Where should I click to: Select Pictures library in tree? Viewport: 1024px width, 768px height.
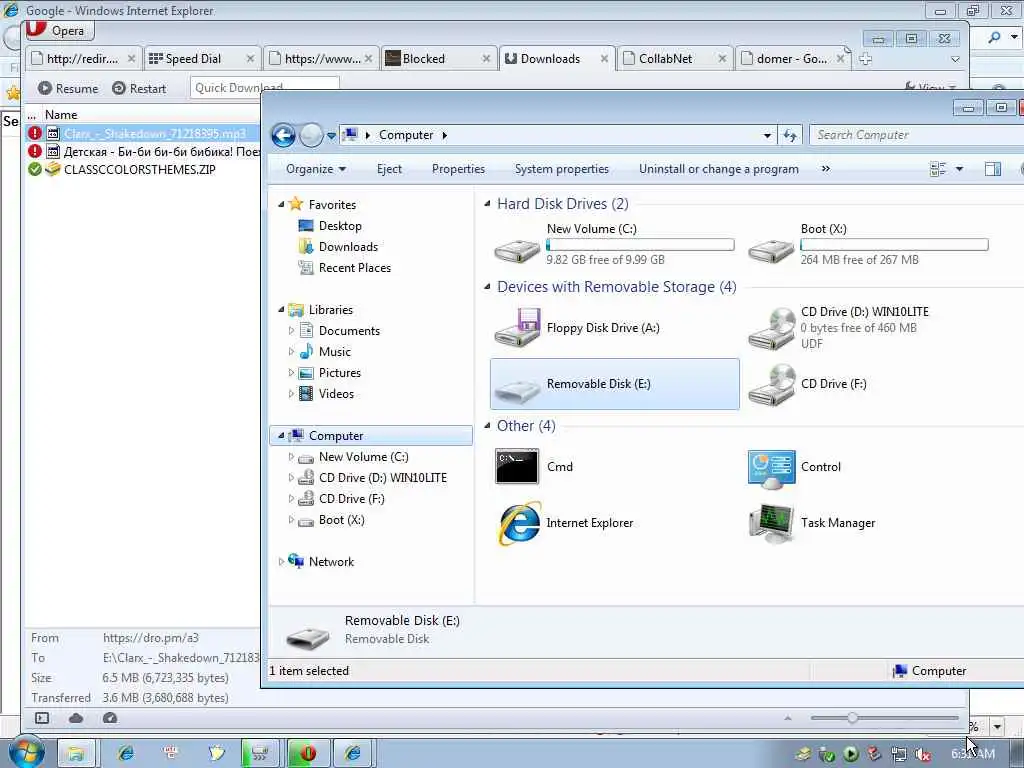[x=340, y=373]
